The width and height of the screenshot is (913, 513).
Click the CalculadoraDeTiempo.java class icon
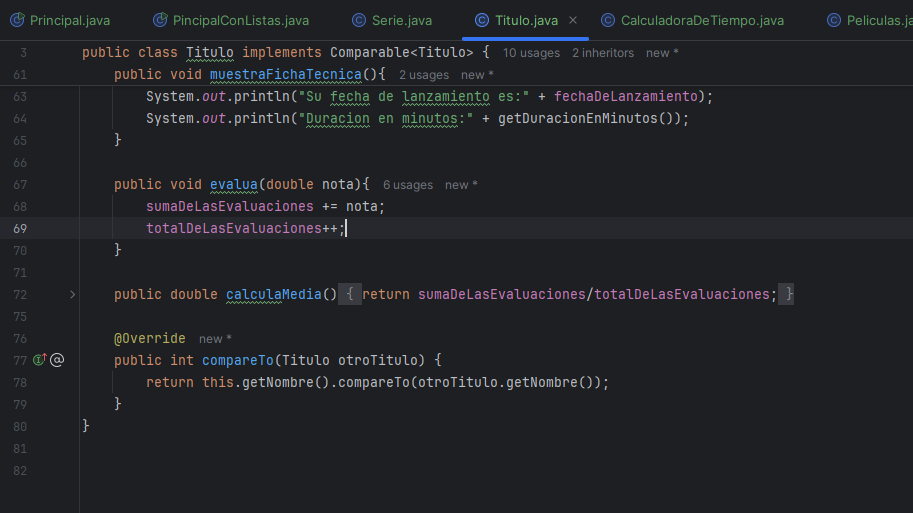(x=608, y=20)
